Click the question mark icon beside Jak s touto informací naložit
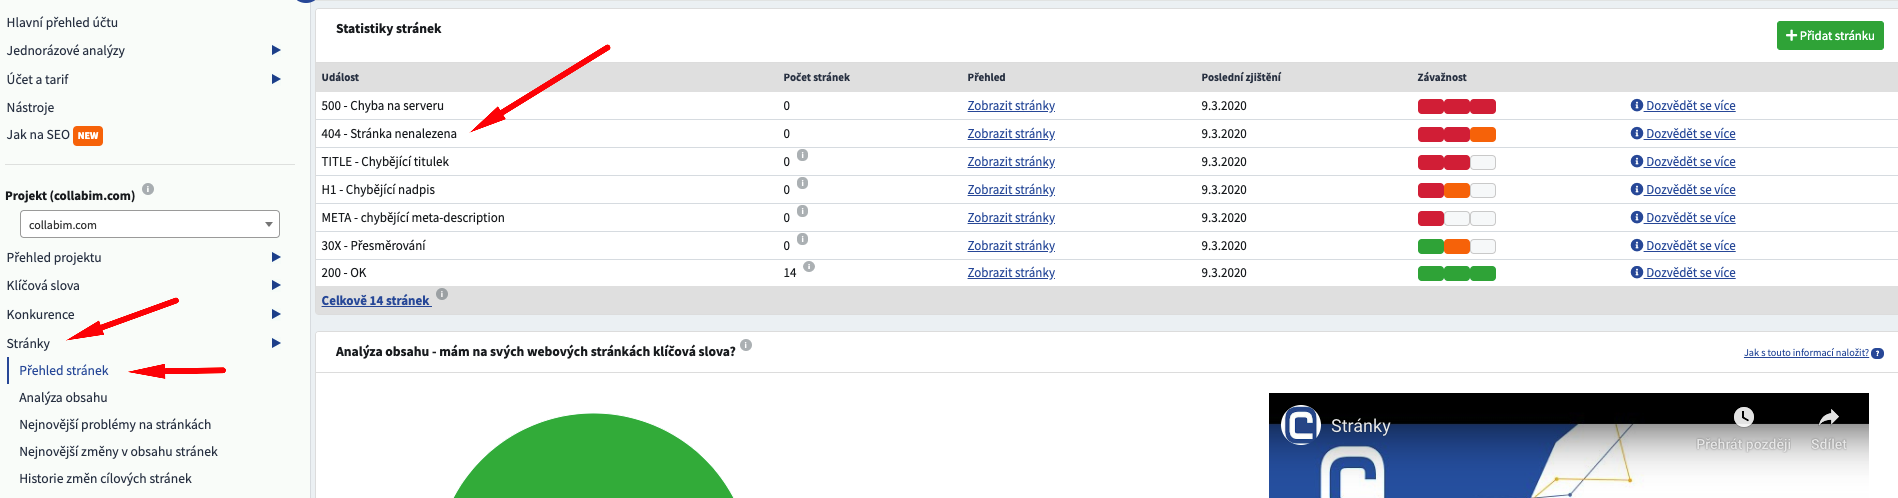The height and width of the screenshot is (498, 1898). (1877, 353)
